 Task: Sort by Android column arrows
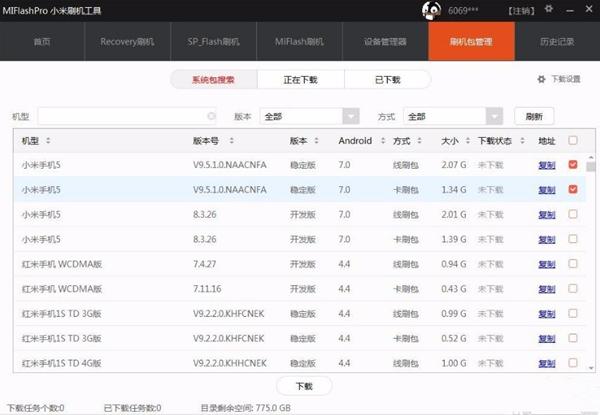[383, 140]
